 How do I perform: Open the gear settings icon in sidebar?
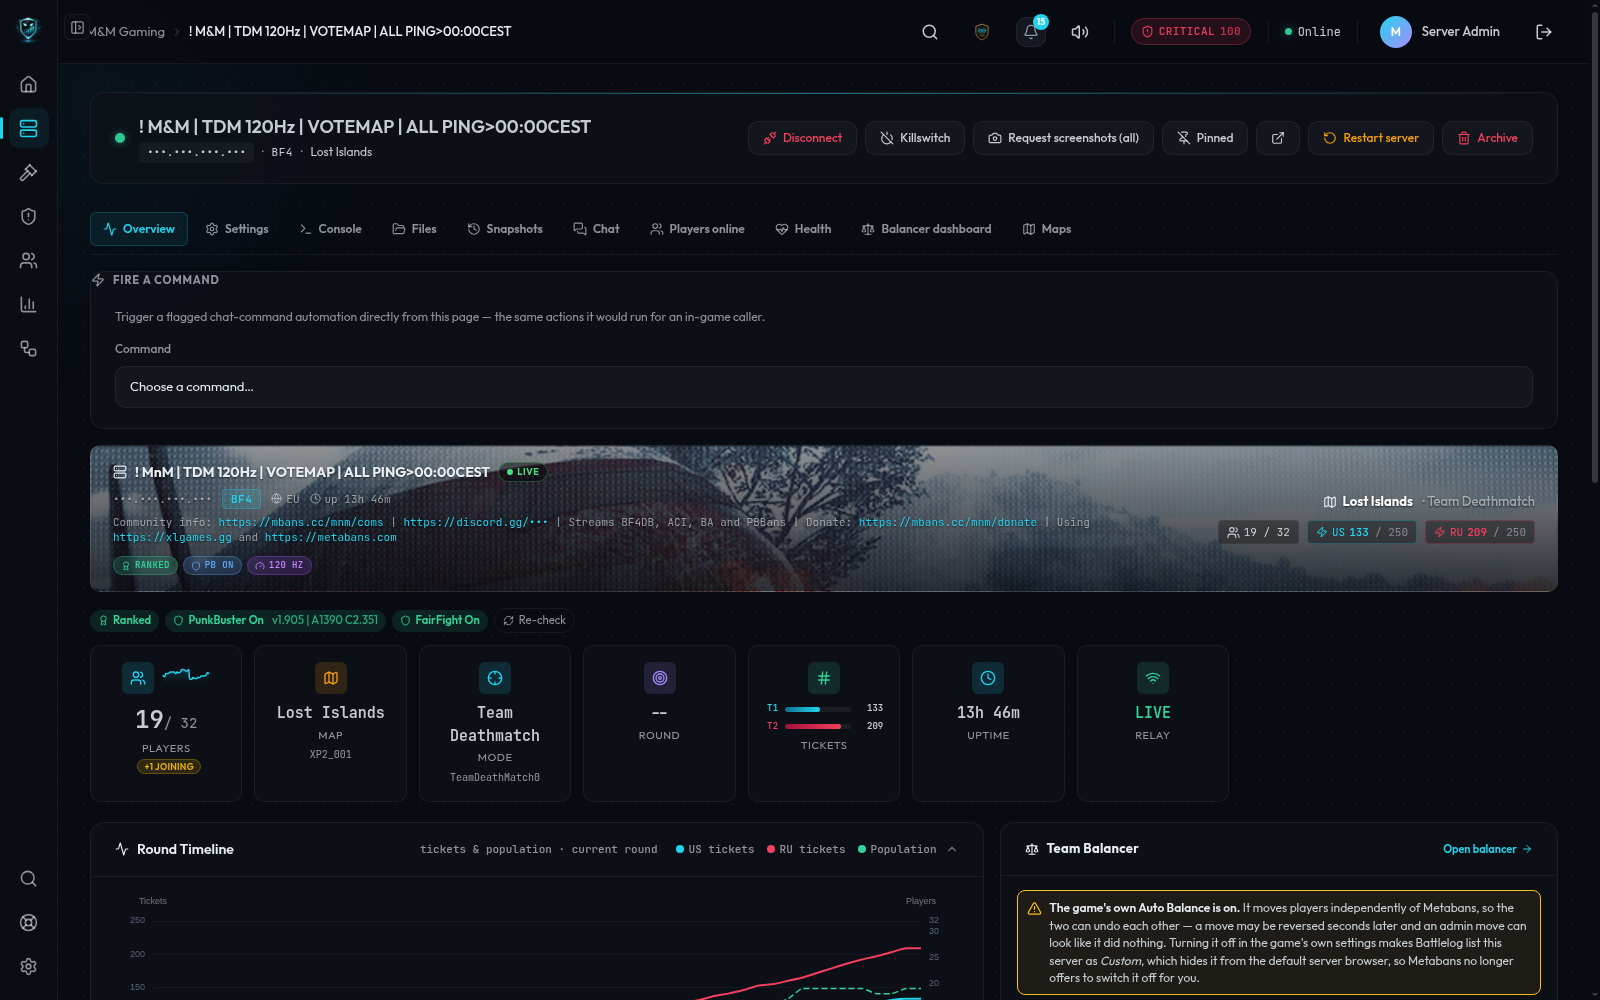coord(28,966)
